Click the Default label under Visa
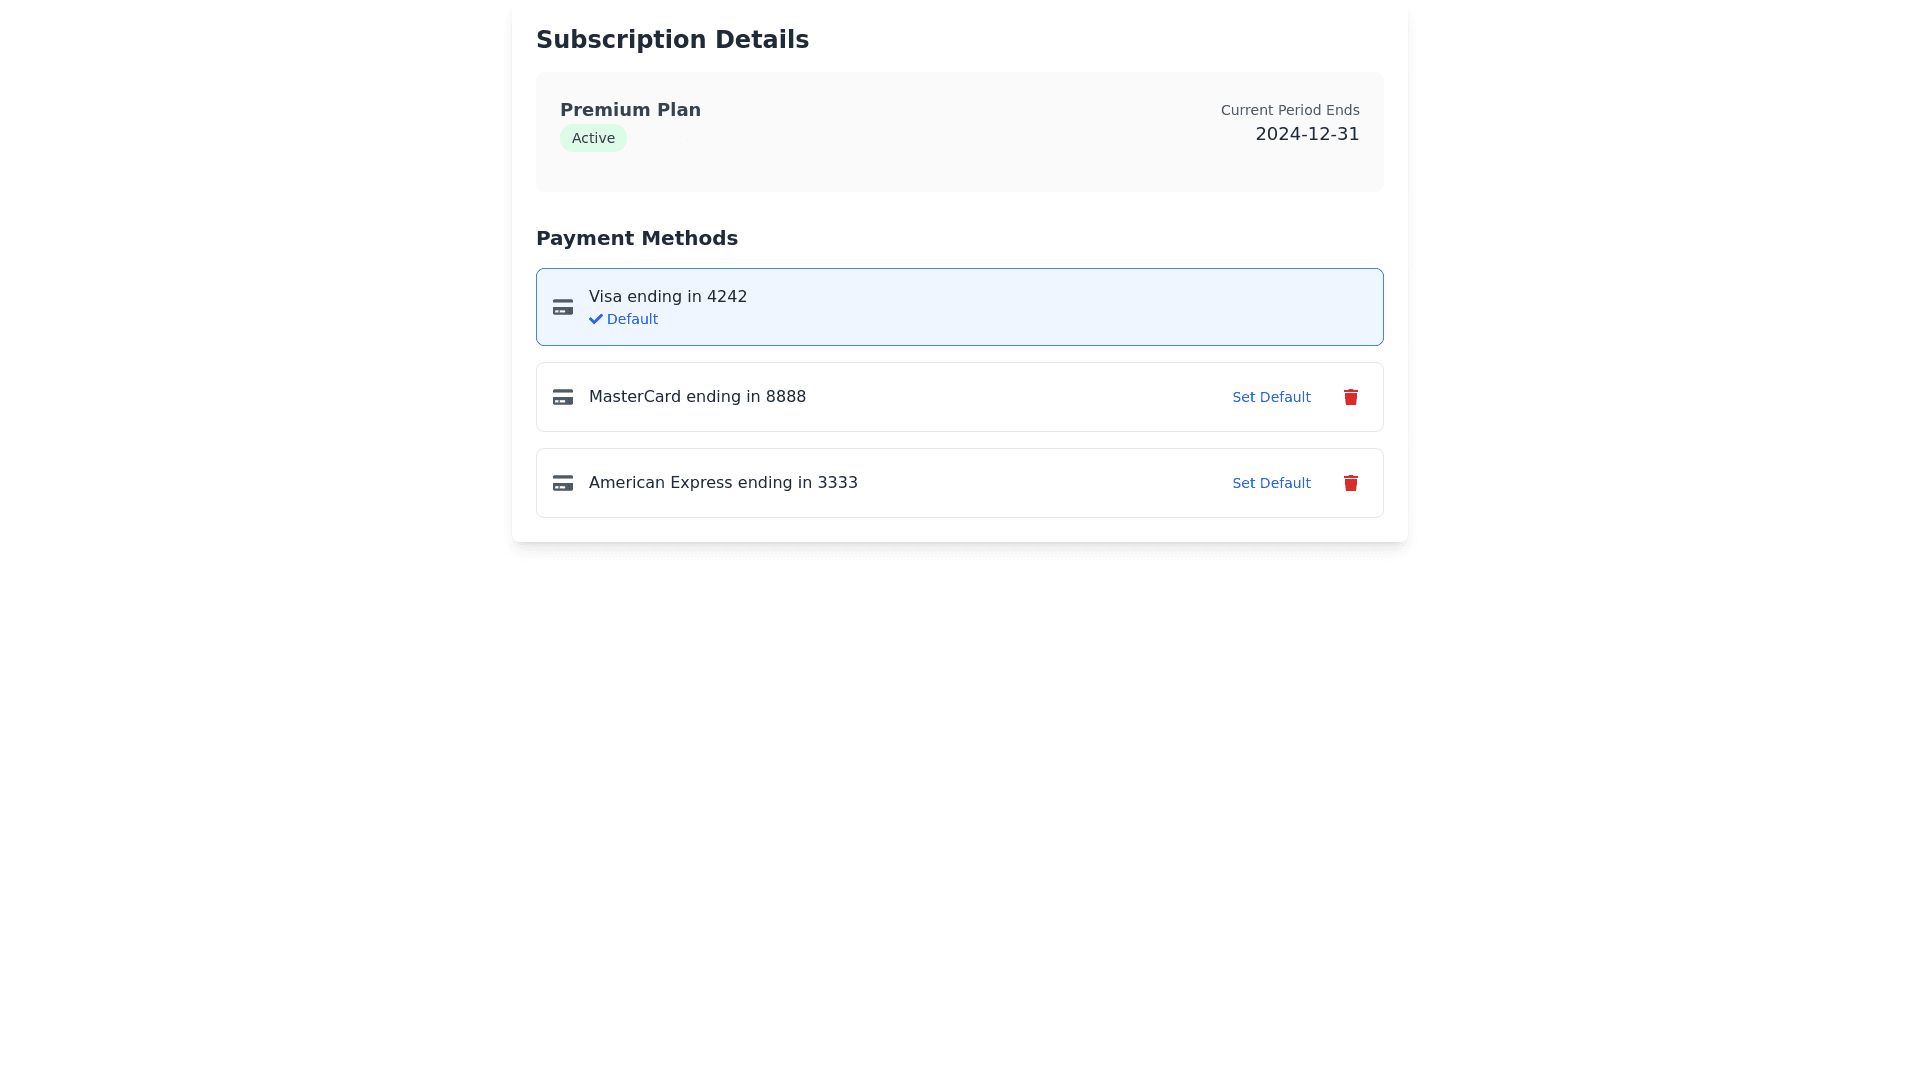The width and height of the screenshot is (1920, 1080). click(x=632, y=319)
